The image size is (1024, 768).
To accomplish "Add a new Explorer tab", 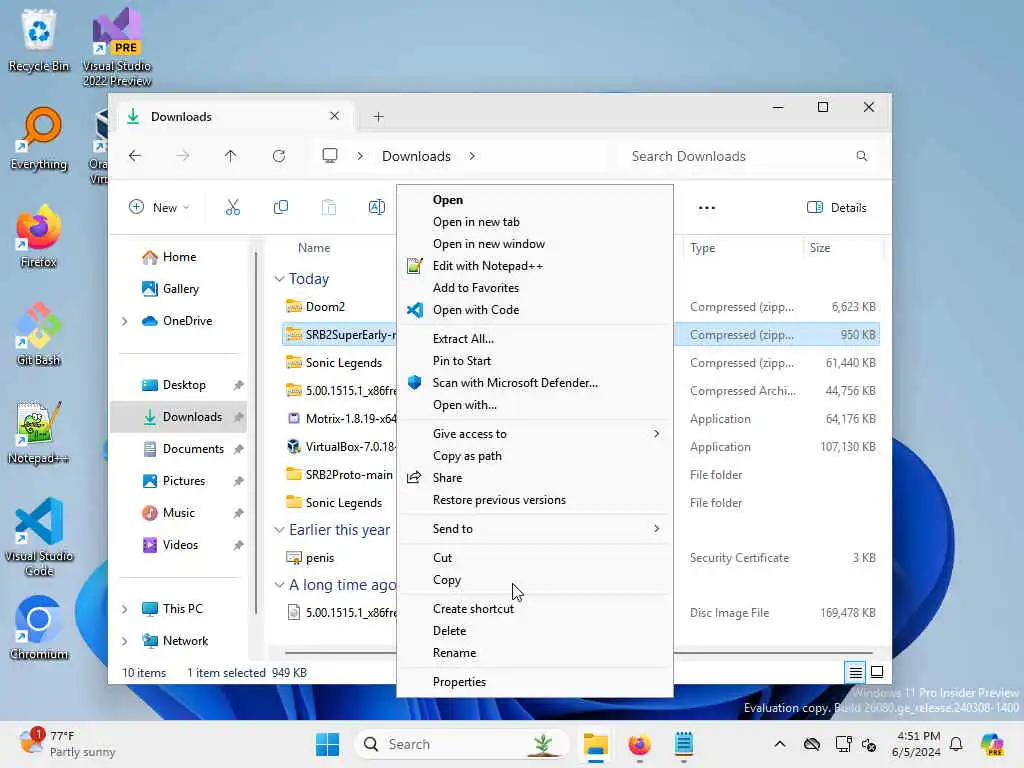I will click(378, 117).
